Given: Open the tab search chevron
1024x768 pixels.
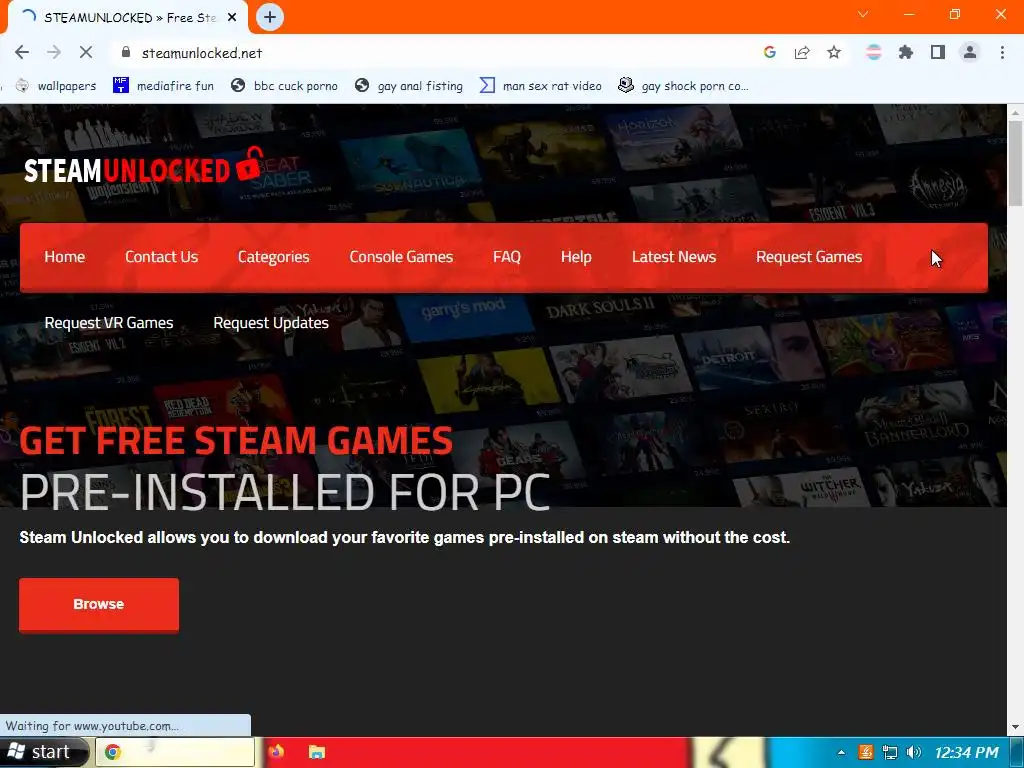Looking at the screenshot, I should pyautogui.click(x=863, y=14).
